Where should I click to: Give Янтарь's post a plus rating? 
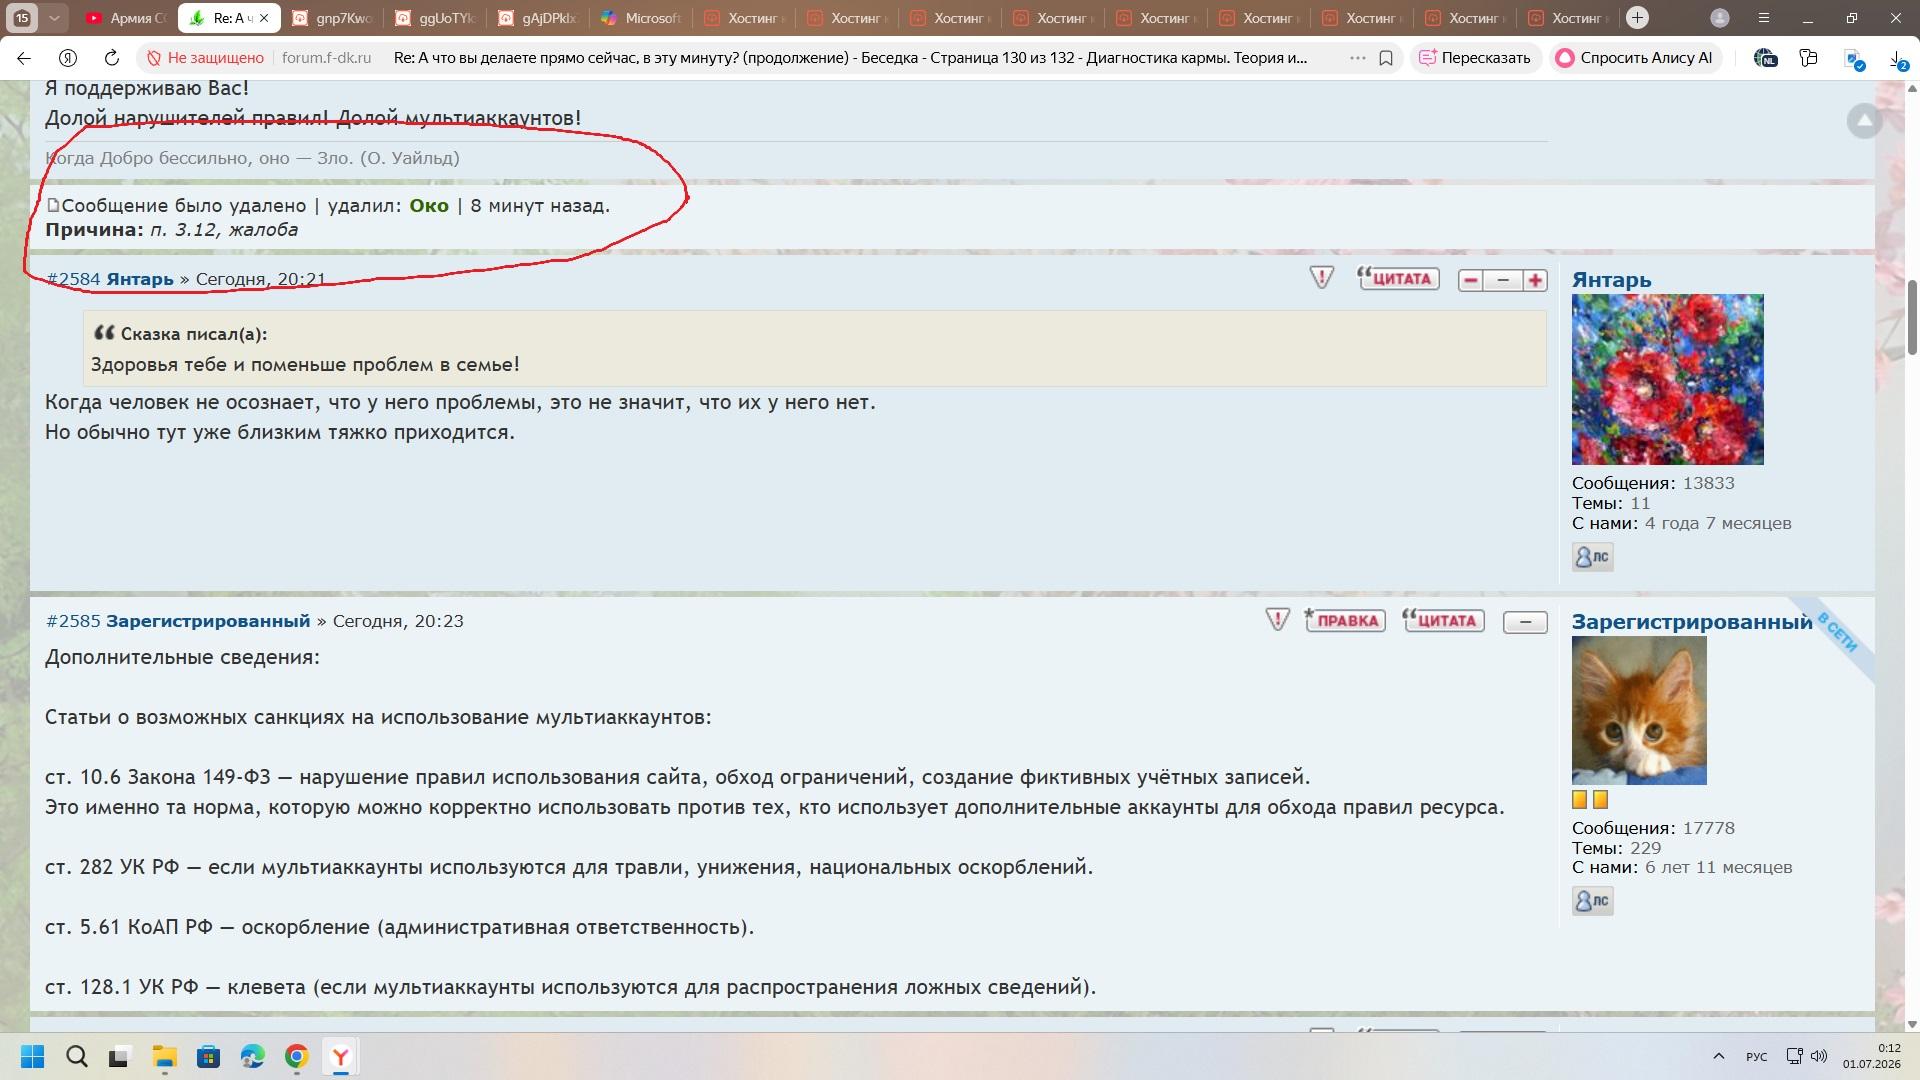pyautogui.click(x=1535, y=280)
